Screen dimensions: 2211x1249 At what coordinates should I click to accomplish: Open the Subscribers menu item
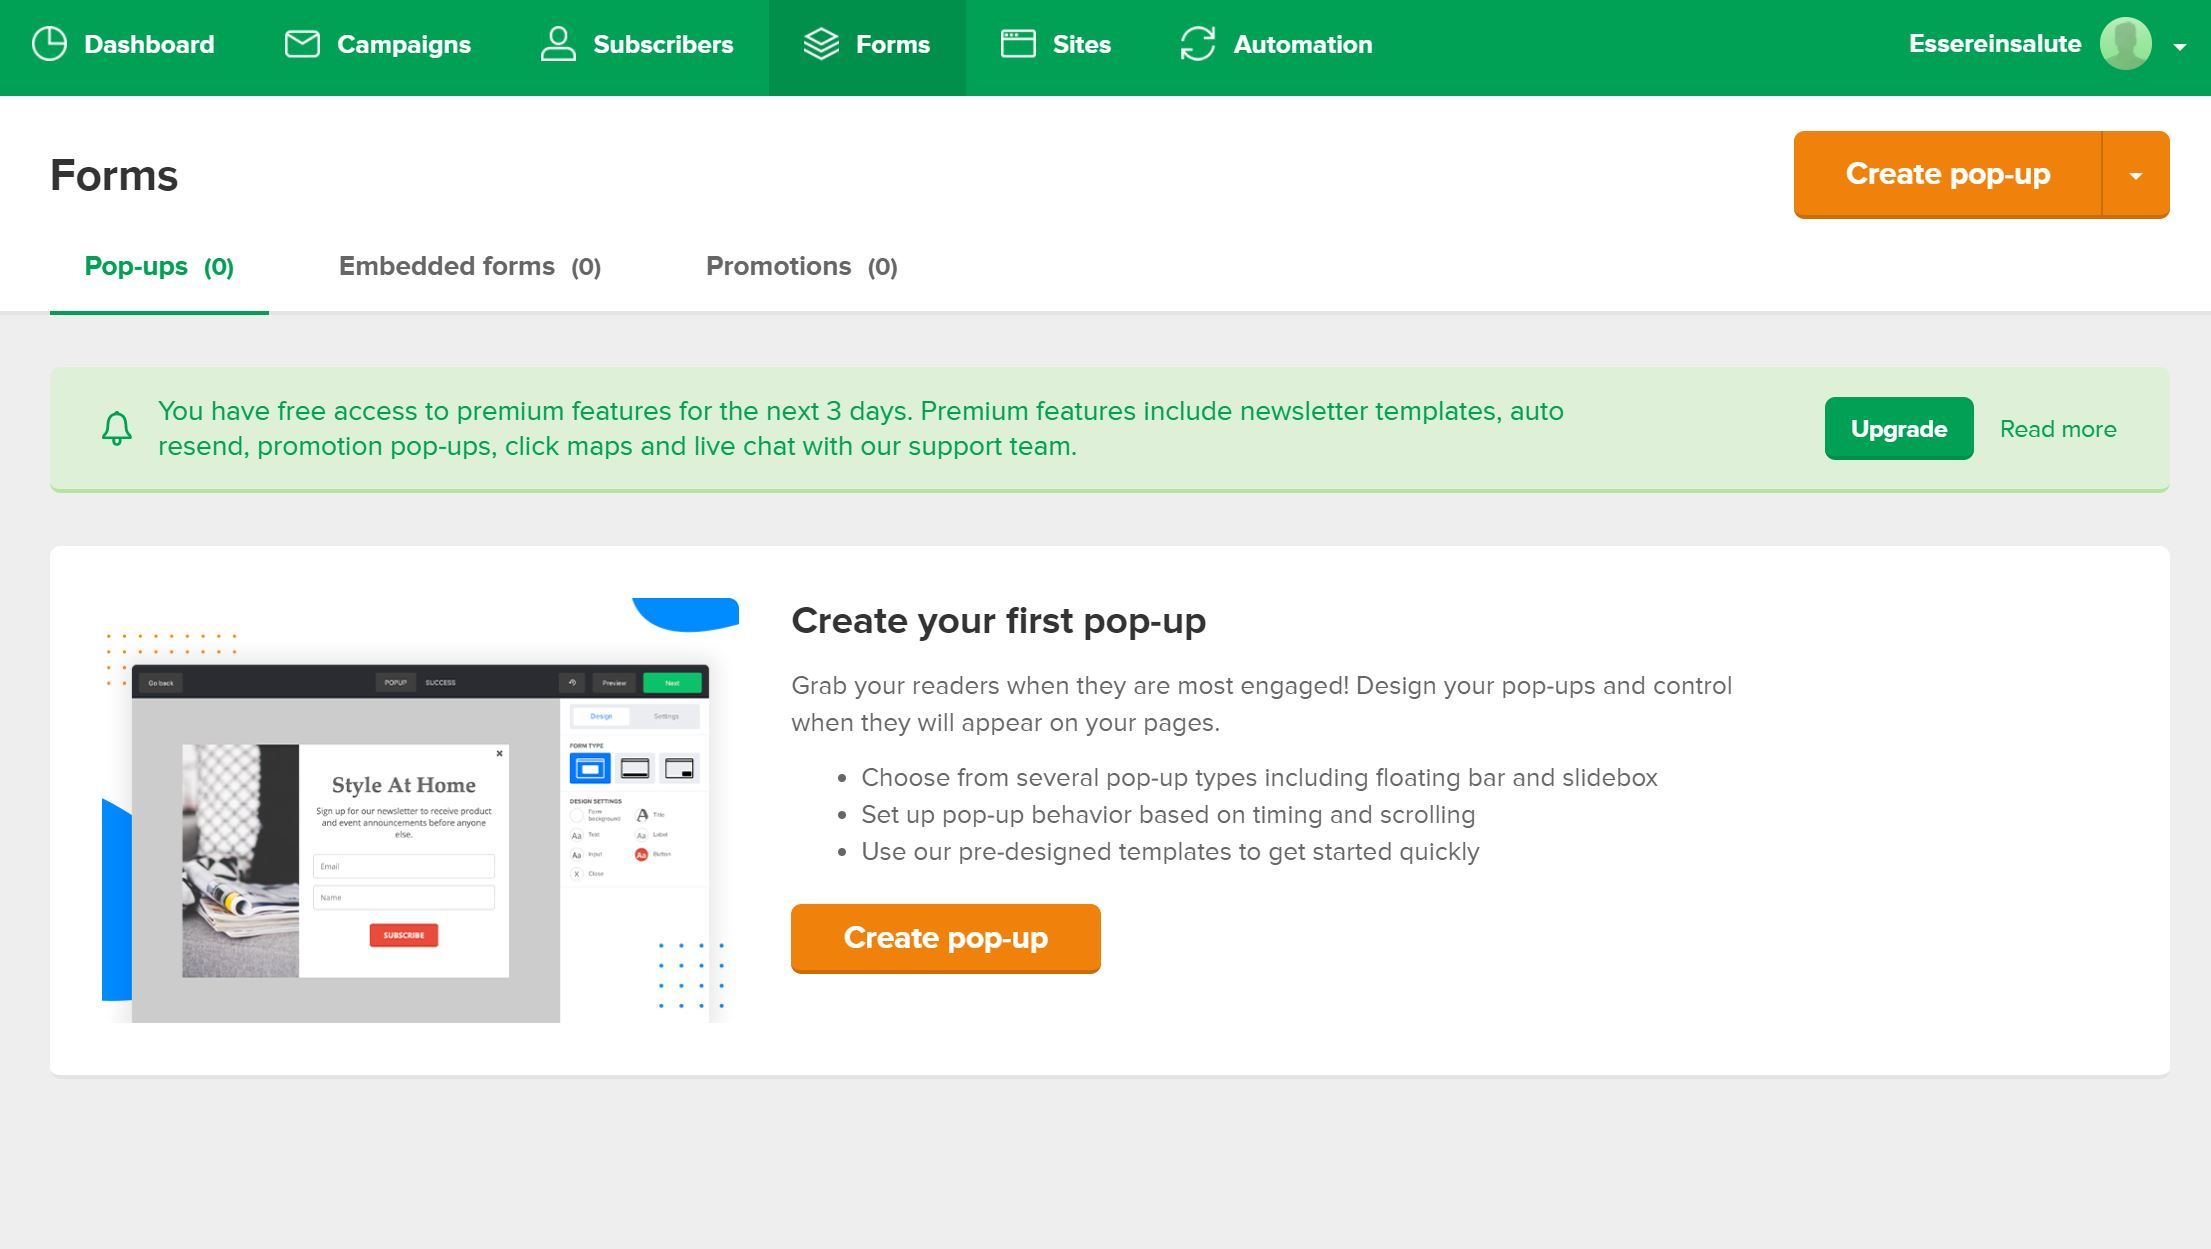[637, 44]
